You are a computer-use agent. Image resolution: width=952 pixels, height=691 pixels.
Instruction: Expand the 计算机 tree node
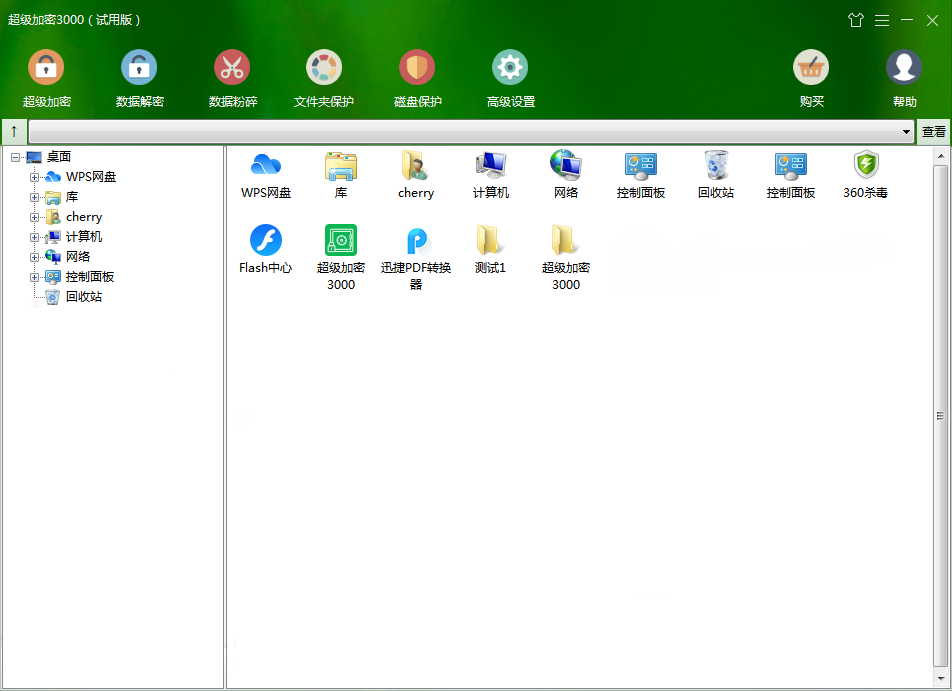35,237
